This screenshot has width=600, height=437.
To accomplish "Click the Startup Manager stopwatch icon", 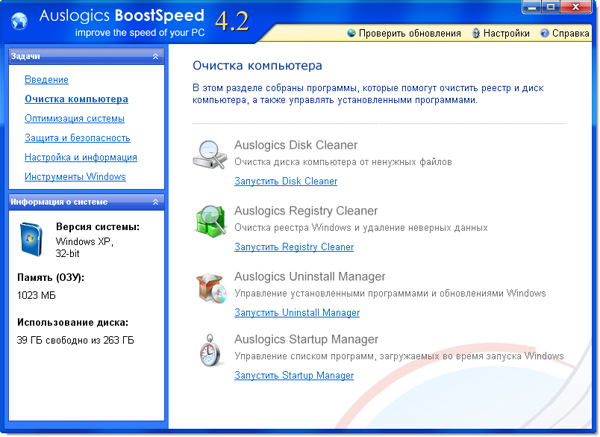I will pos(211,350).
